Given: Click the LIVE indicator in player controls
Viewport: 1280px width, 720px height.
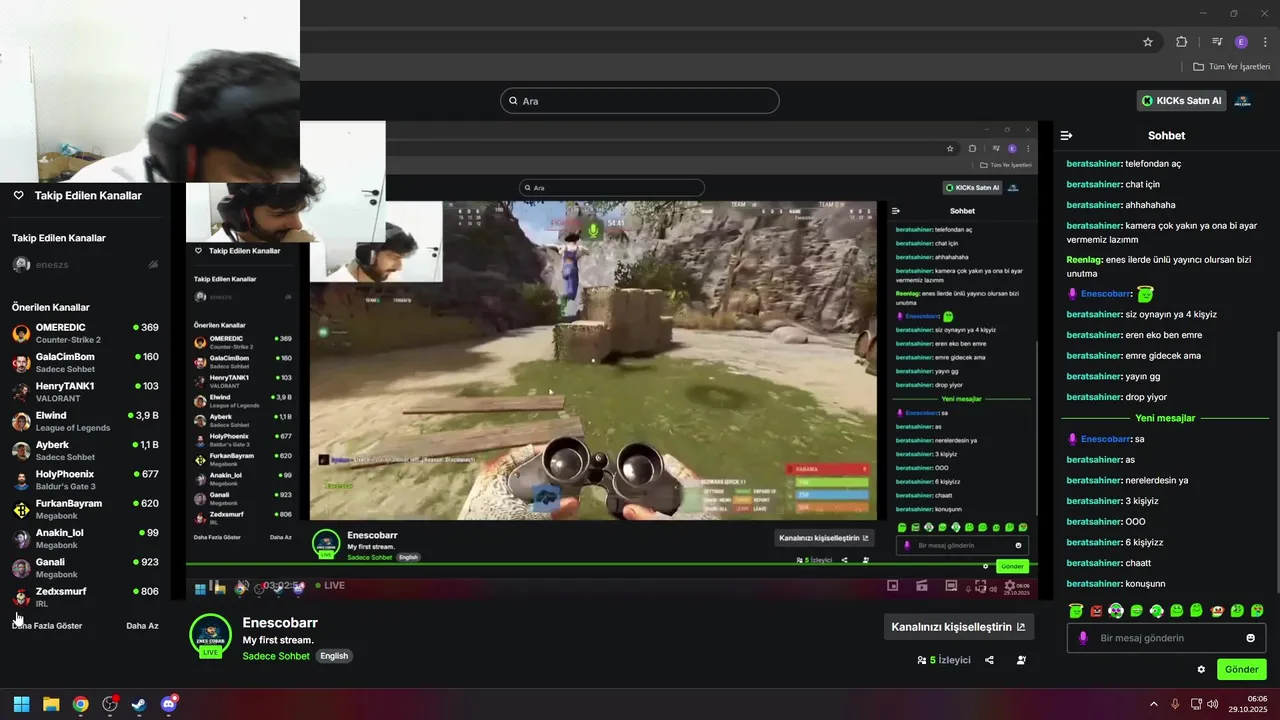Looking at the screenshot, I should pos(330,585).
